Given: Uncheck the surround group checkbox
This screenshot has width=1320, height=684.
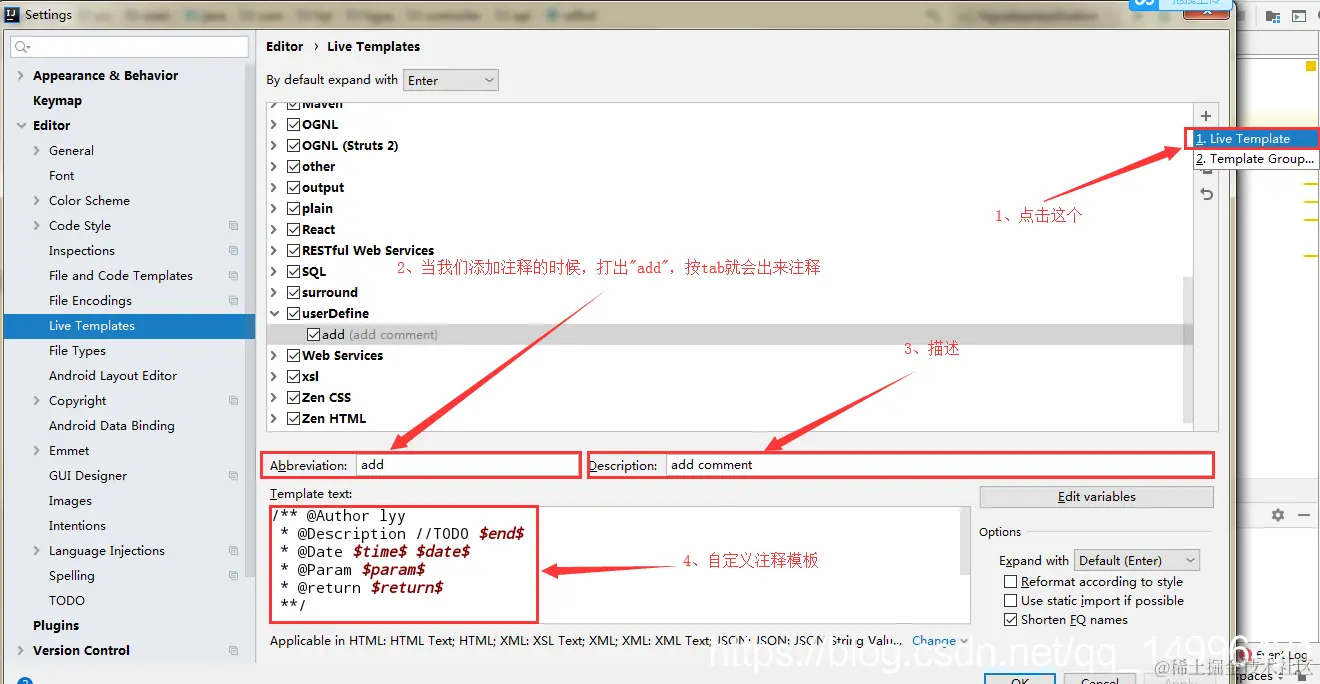Looking at the screenshot, I should coord(293,293).
